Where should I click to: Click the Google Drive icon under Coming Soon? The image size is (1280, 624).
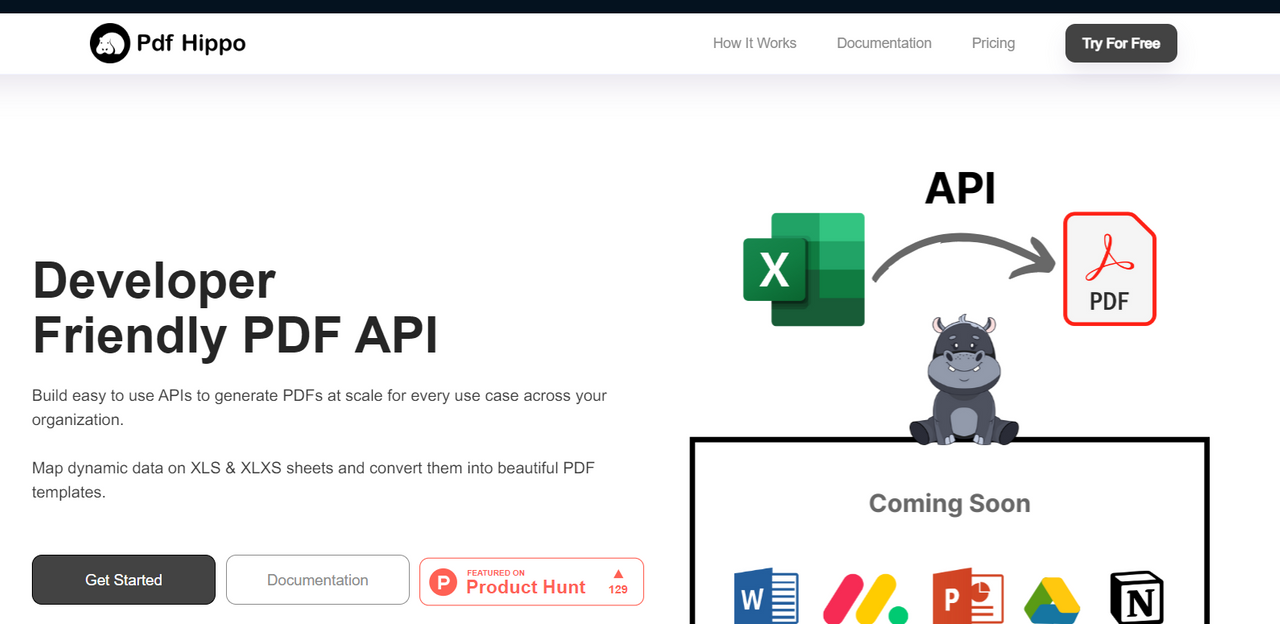click(x=1052, y=600)
